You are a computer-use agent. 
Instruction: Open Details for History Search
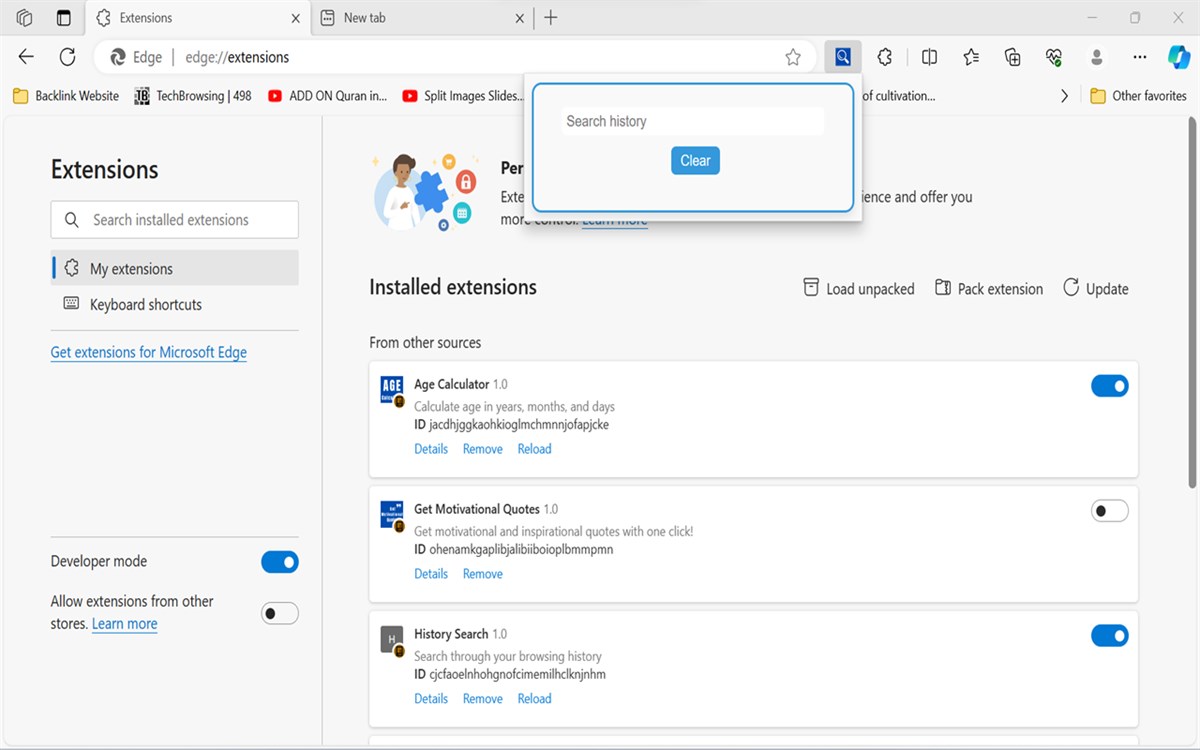point(431,699)
